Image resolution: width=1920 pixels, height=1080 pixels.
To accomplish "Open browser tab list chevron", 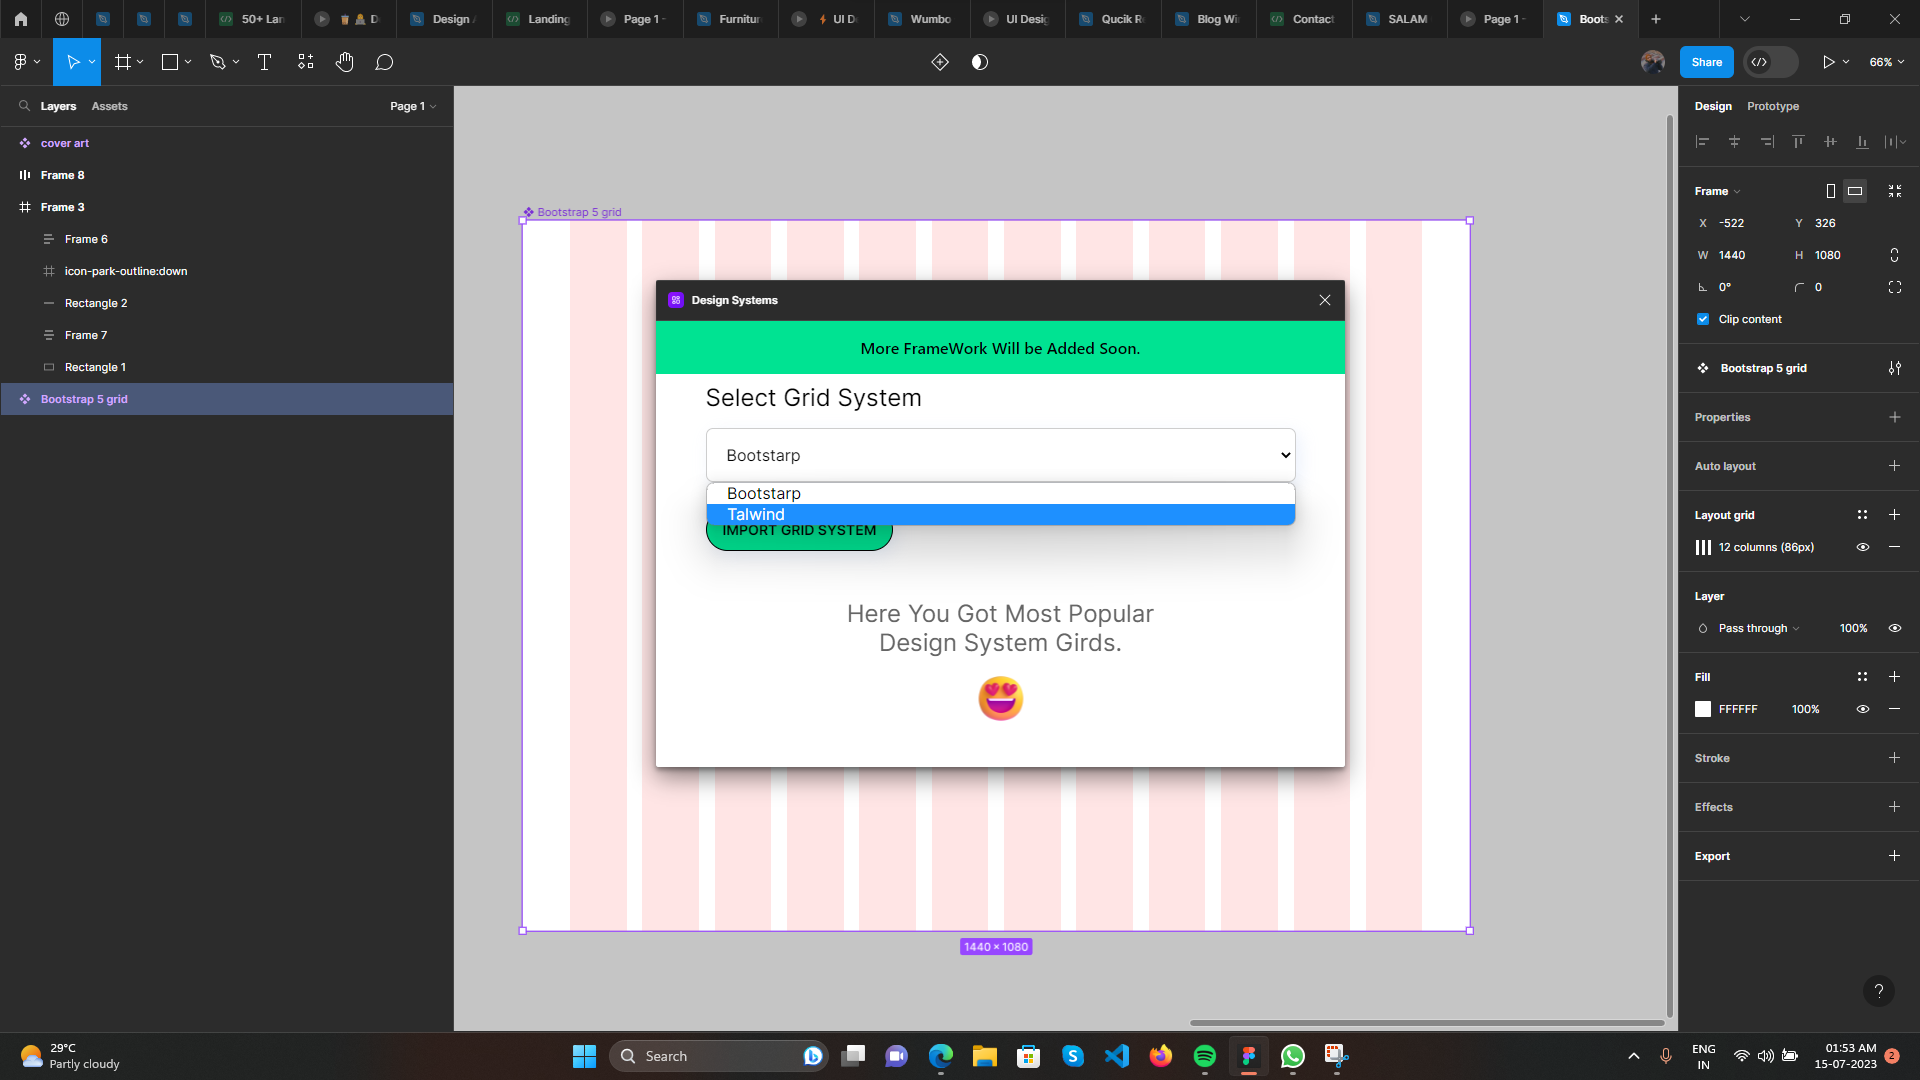I will pos(1745,19).
